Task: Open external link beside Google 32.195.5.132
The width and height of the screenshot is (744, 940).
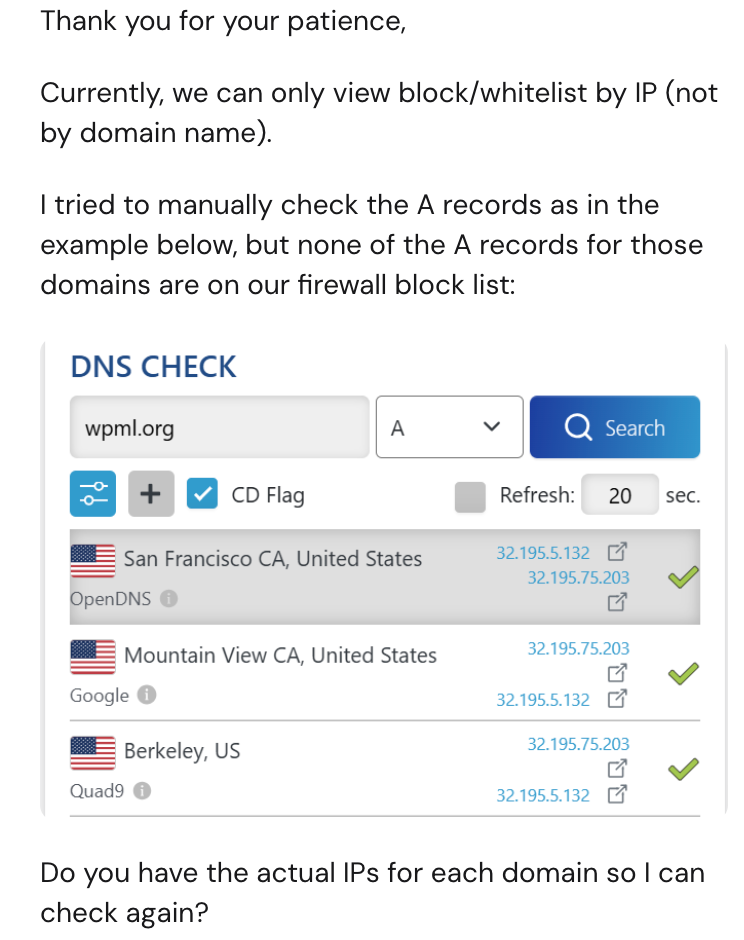Action: tap(617, 700)
